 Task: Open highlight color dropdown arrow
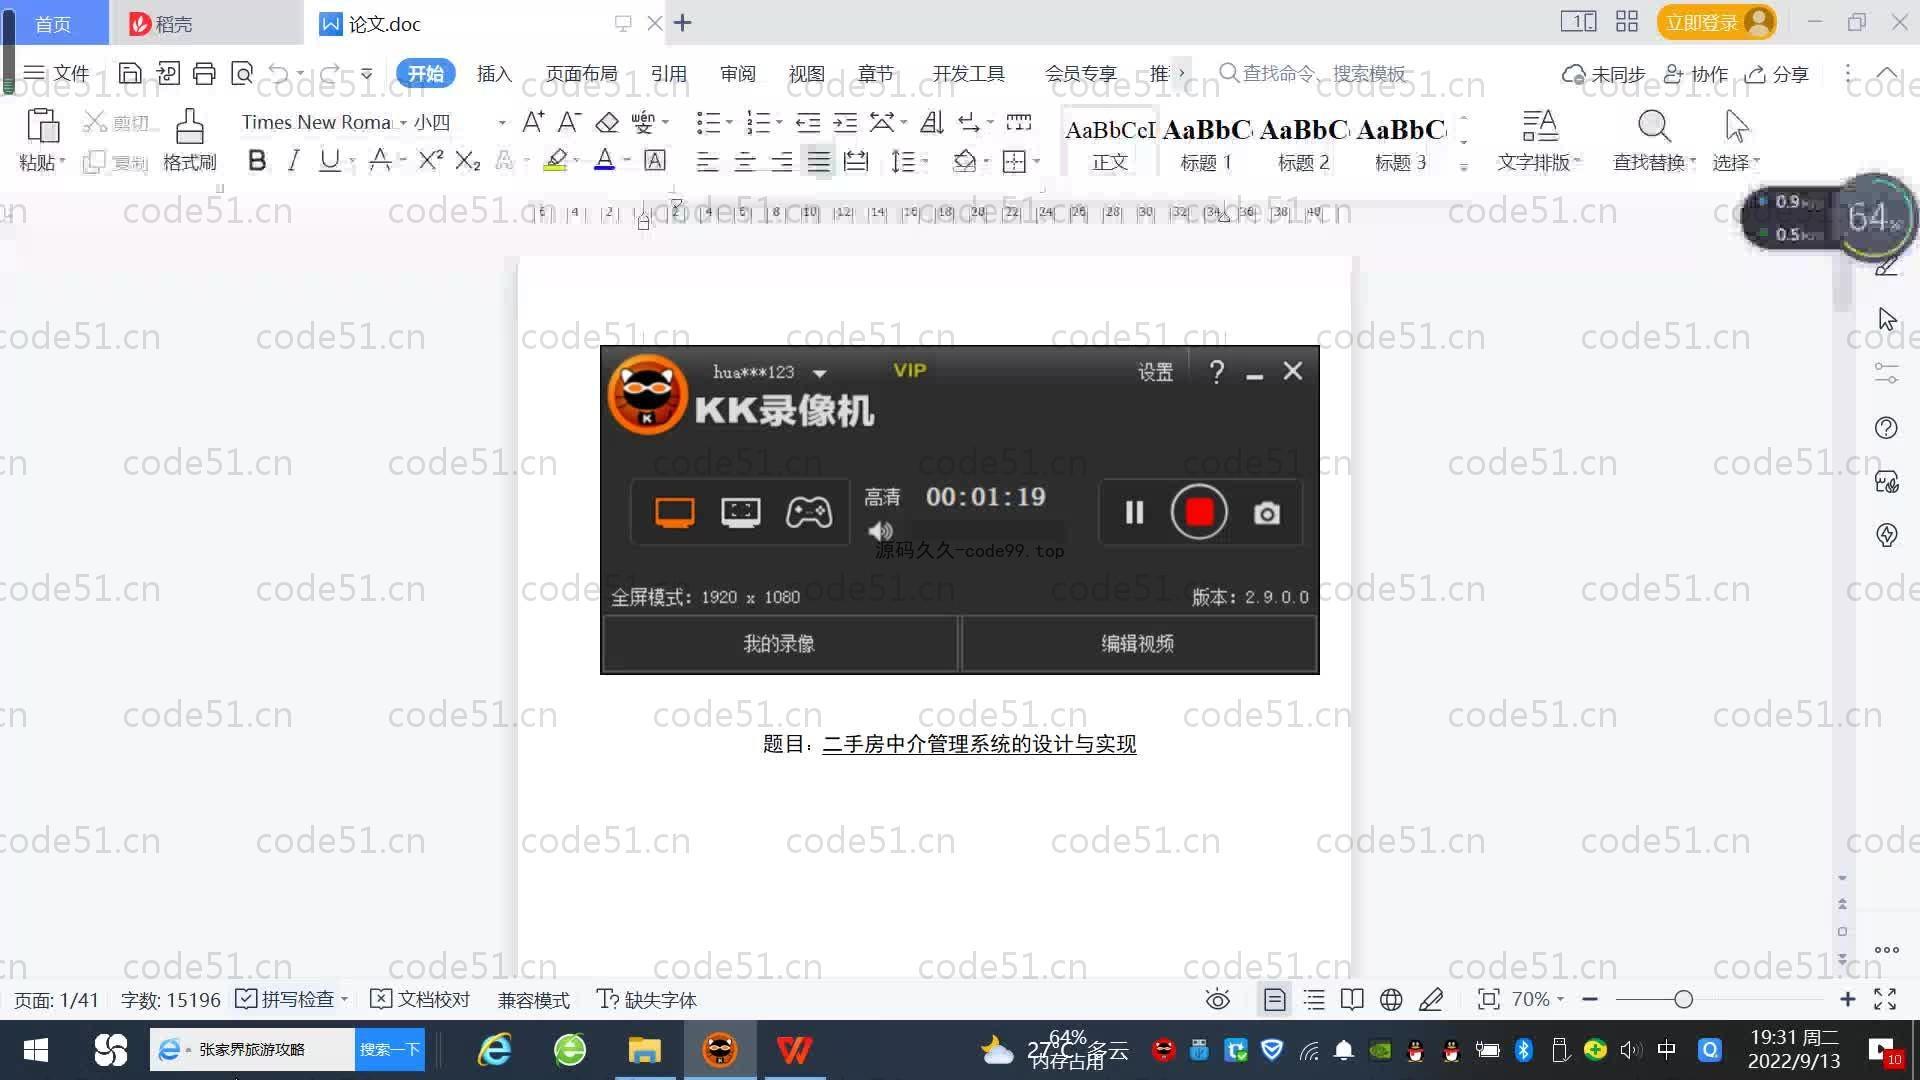point(577,160)
